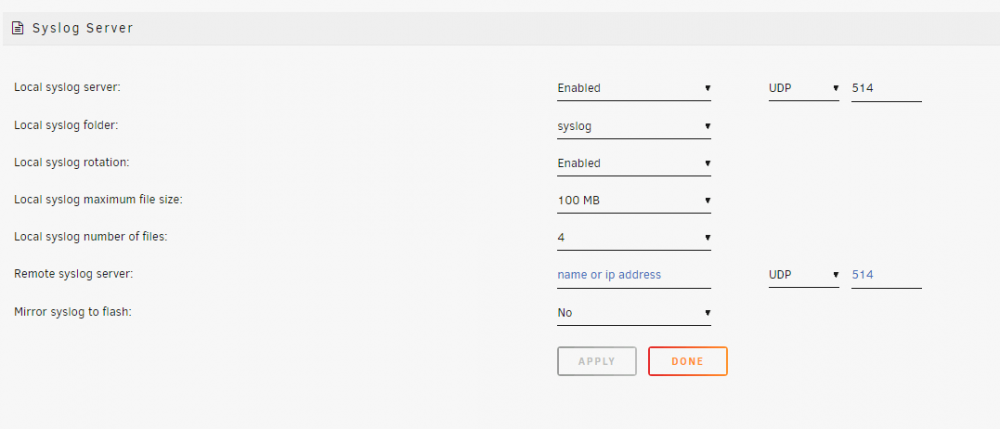The image size is (1000, 429).
Task: Click the Remote syslog server port 514 field
Action: coord(886,275)
